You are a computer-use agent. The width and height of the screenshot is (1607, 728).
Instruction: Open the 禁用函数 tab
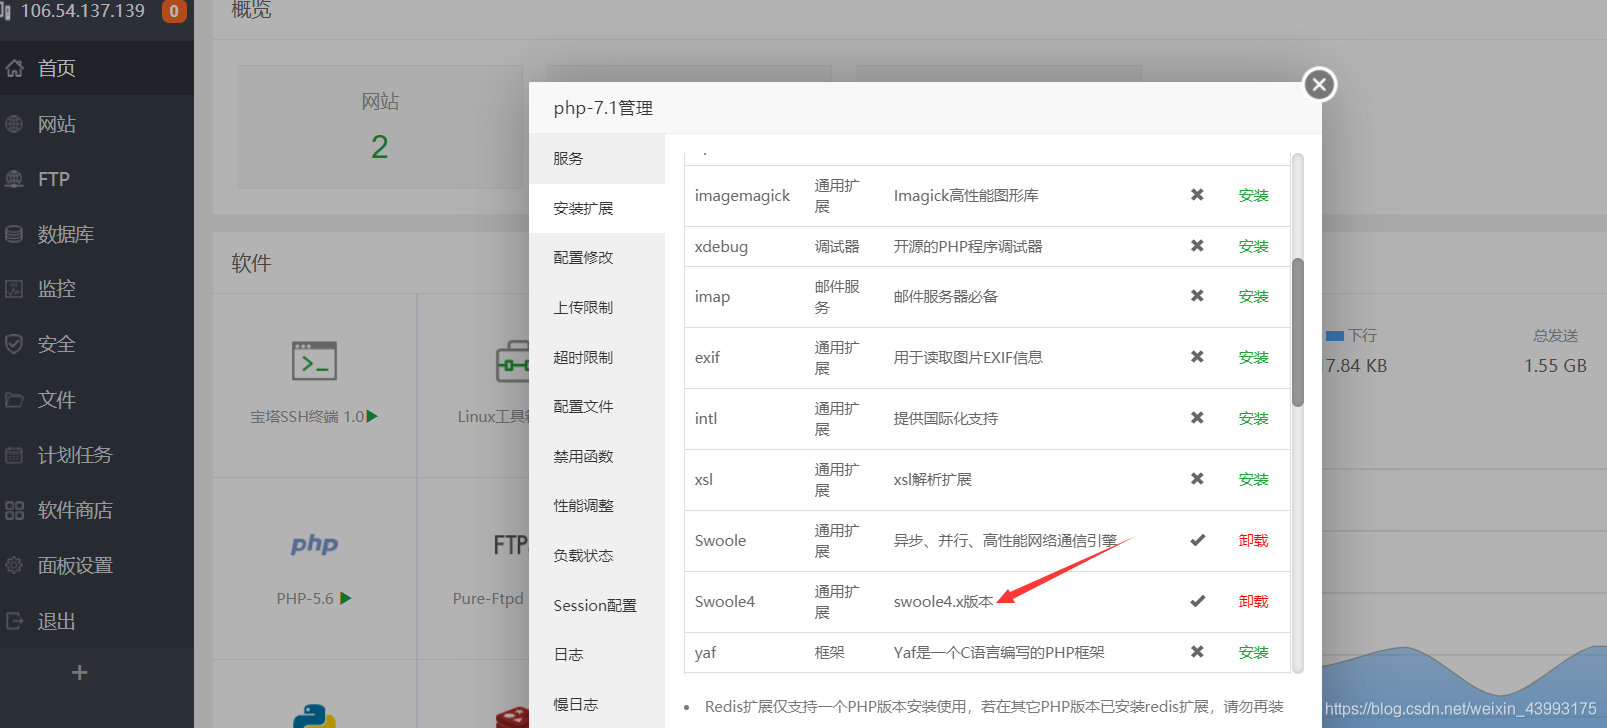click(x=597, y=456)
